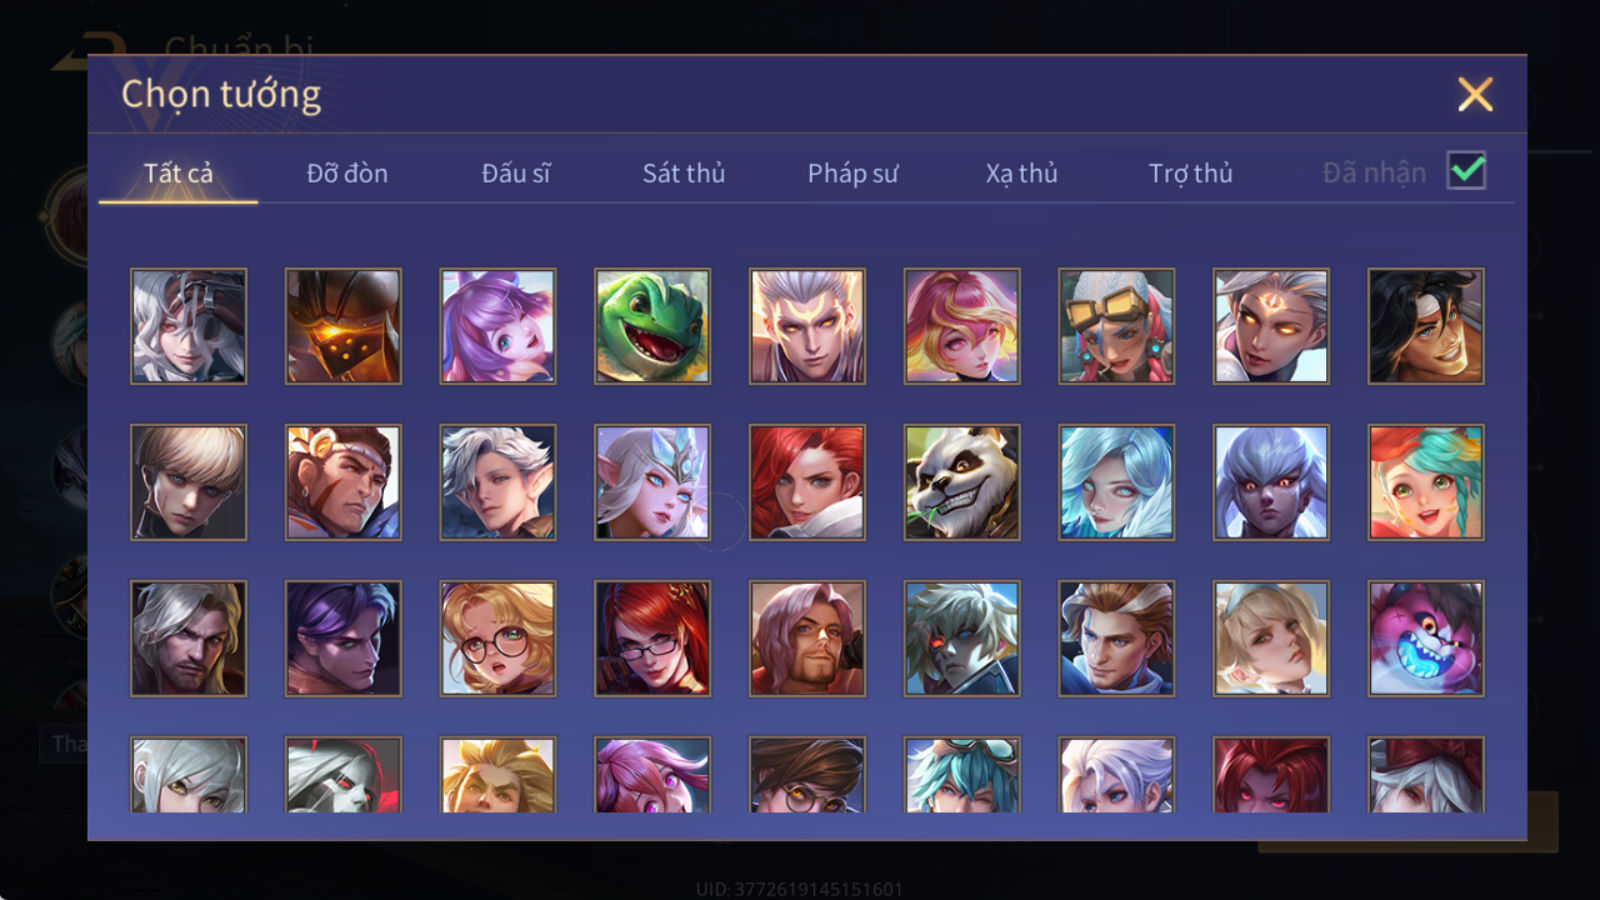Pick the panda hero portrait
This screenshot has height=900, width=1600.
962,482
